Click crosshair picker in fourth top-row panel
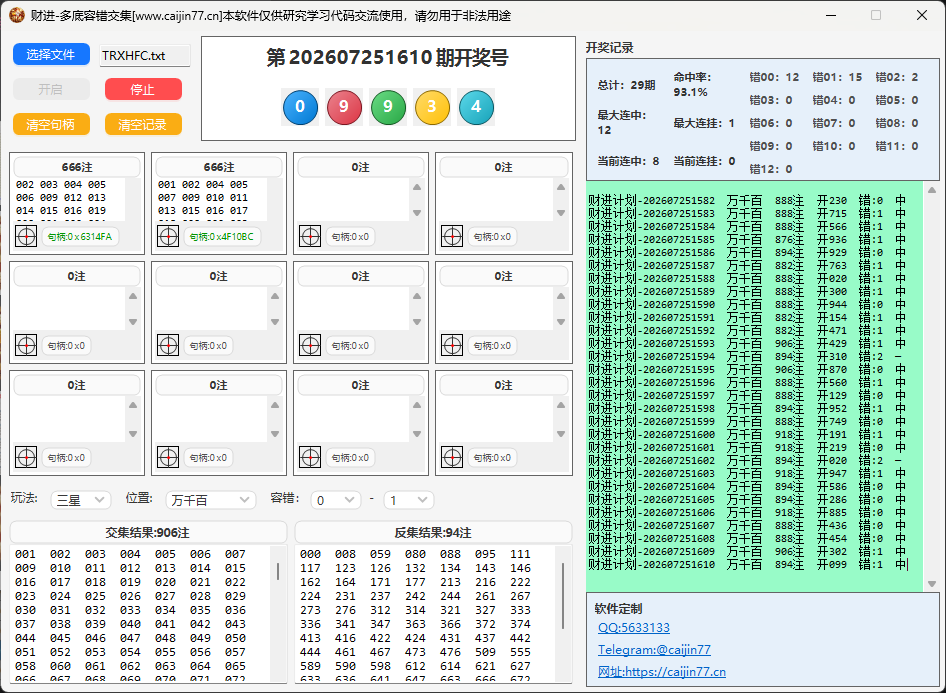 point(452,236)
